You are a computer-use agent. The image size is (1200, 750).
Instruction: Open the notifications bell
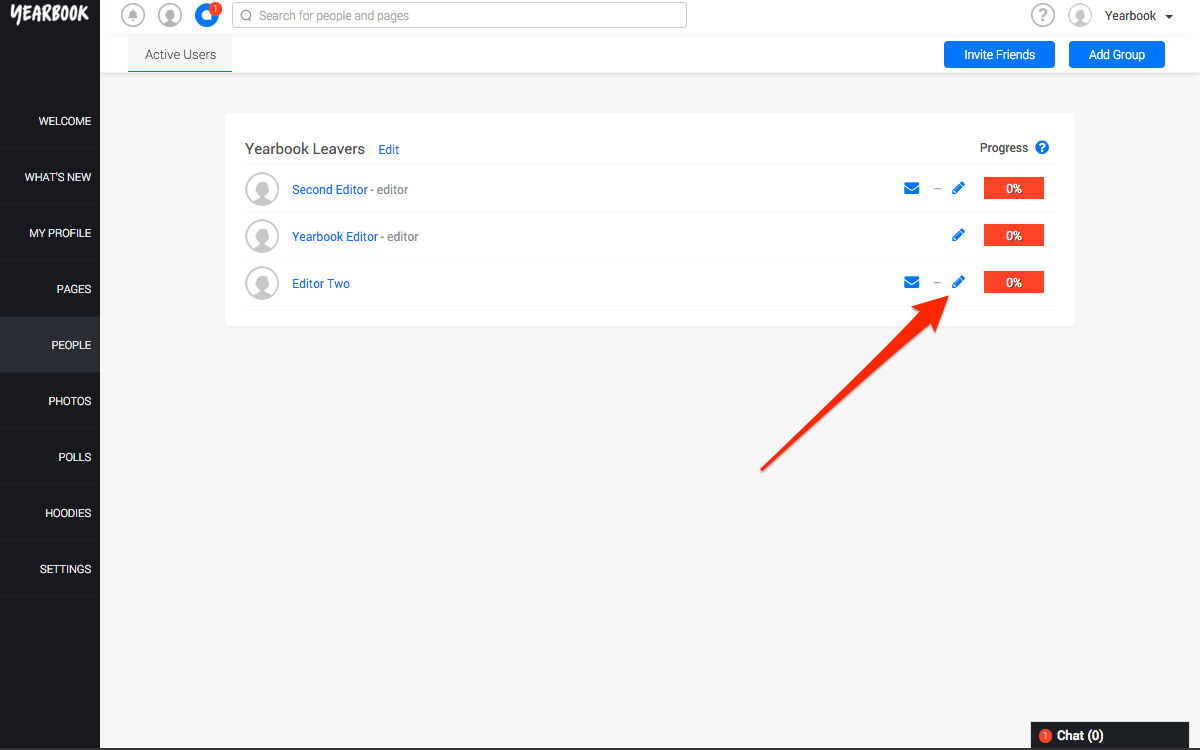133,15
